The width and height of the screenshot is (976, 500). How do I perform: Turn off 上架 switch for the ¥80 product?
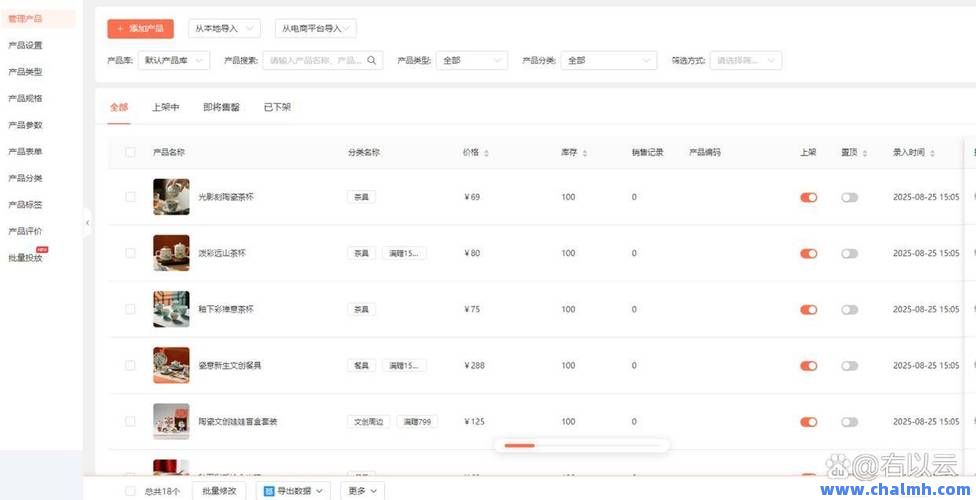[x=809, y=253]
